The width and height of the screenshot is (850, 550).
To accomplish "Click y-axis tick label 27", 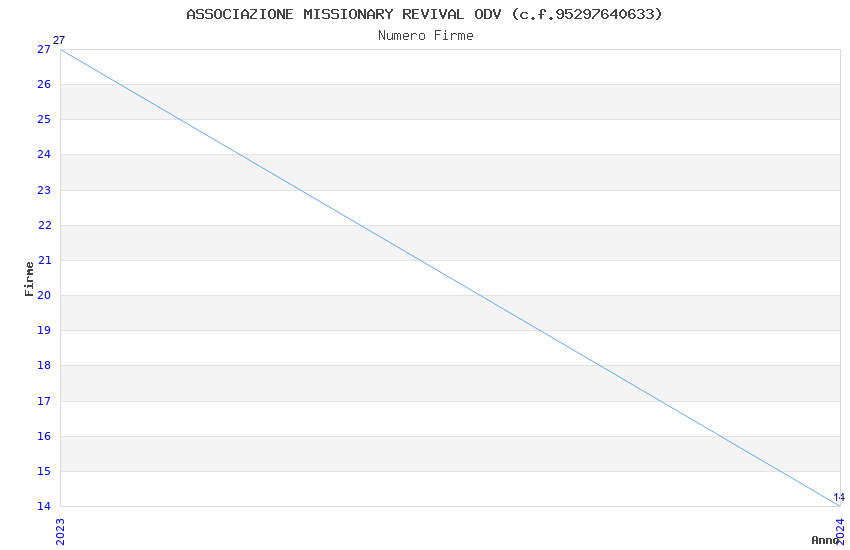I will click(44, 49).
